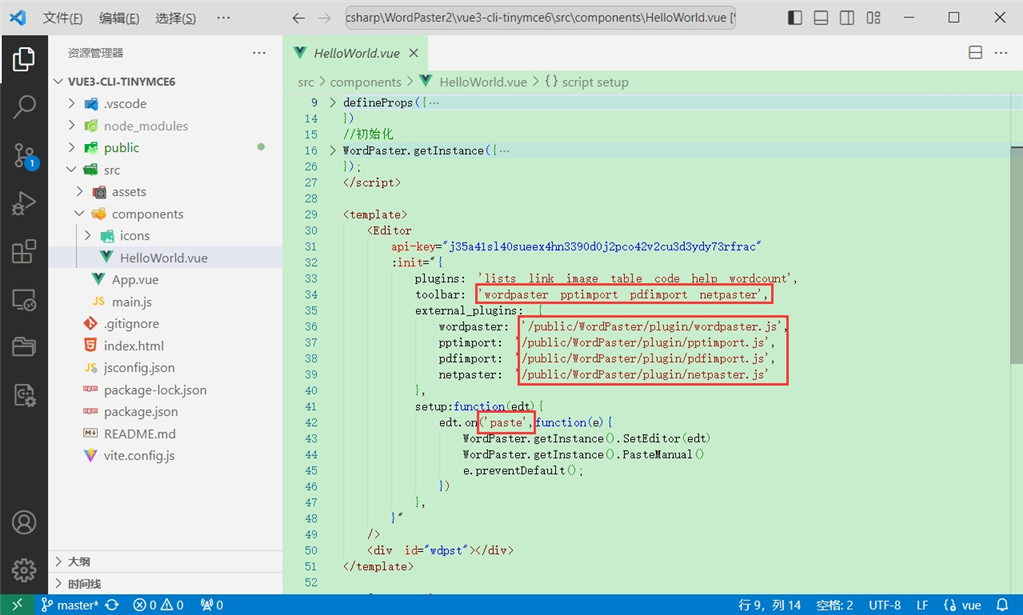Open the Source Control view
The height and width of the screenshot is (615, 1023).
[x=24, y=157]
